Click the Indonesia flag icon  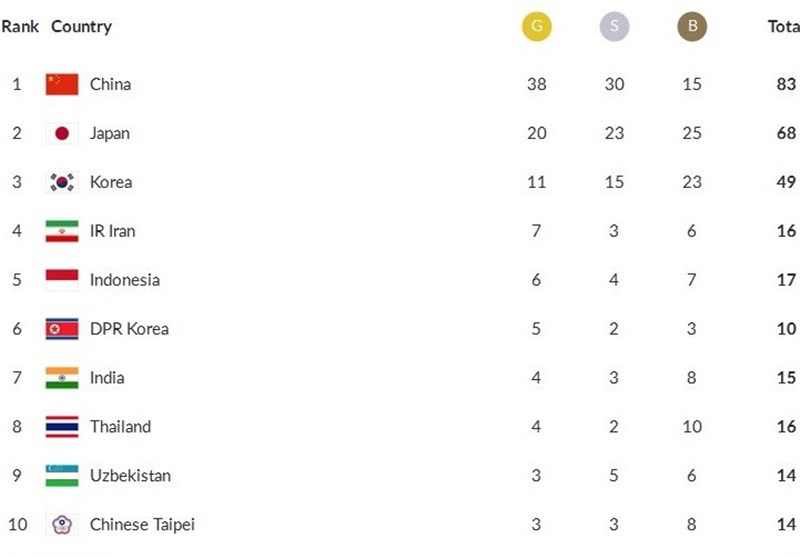[x=62, y=280]
